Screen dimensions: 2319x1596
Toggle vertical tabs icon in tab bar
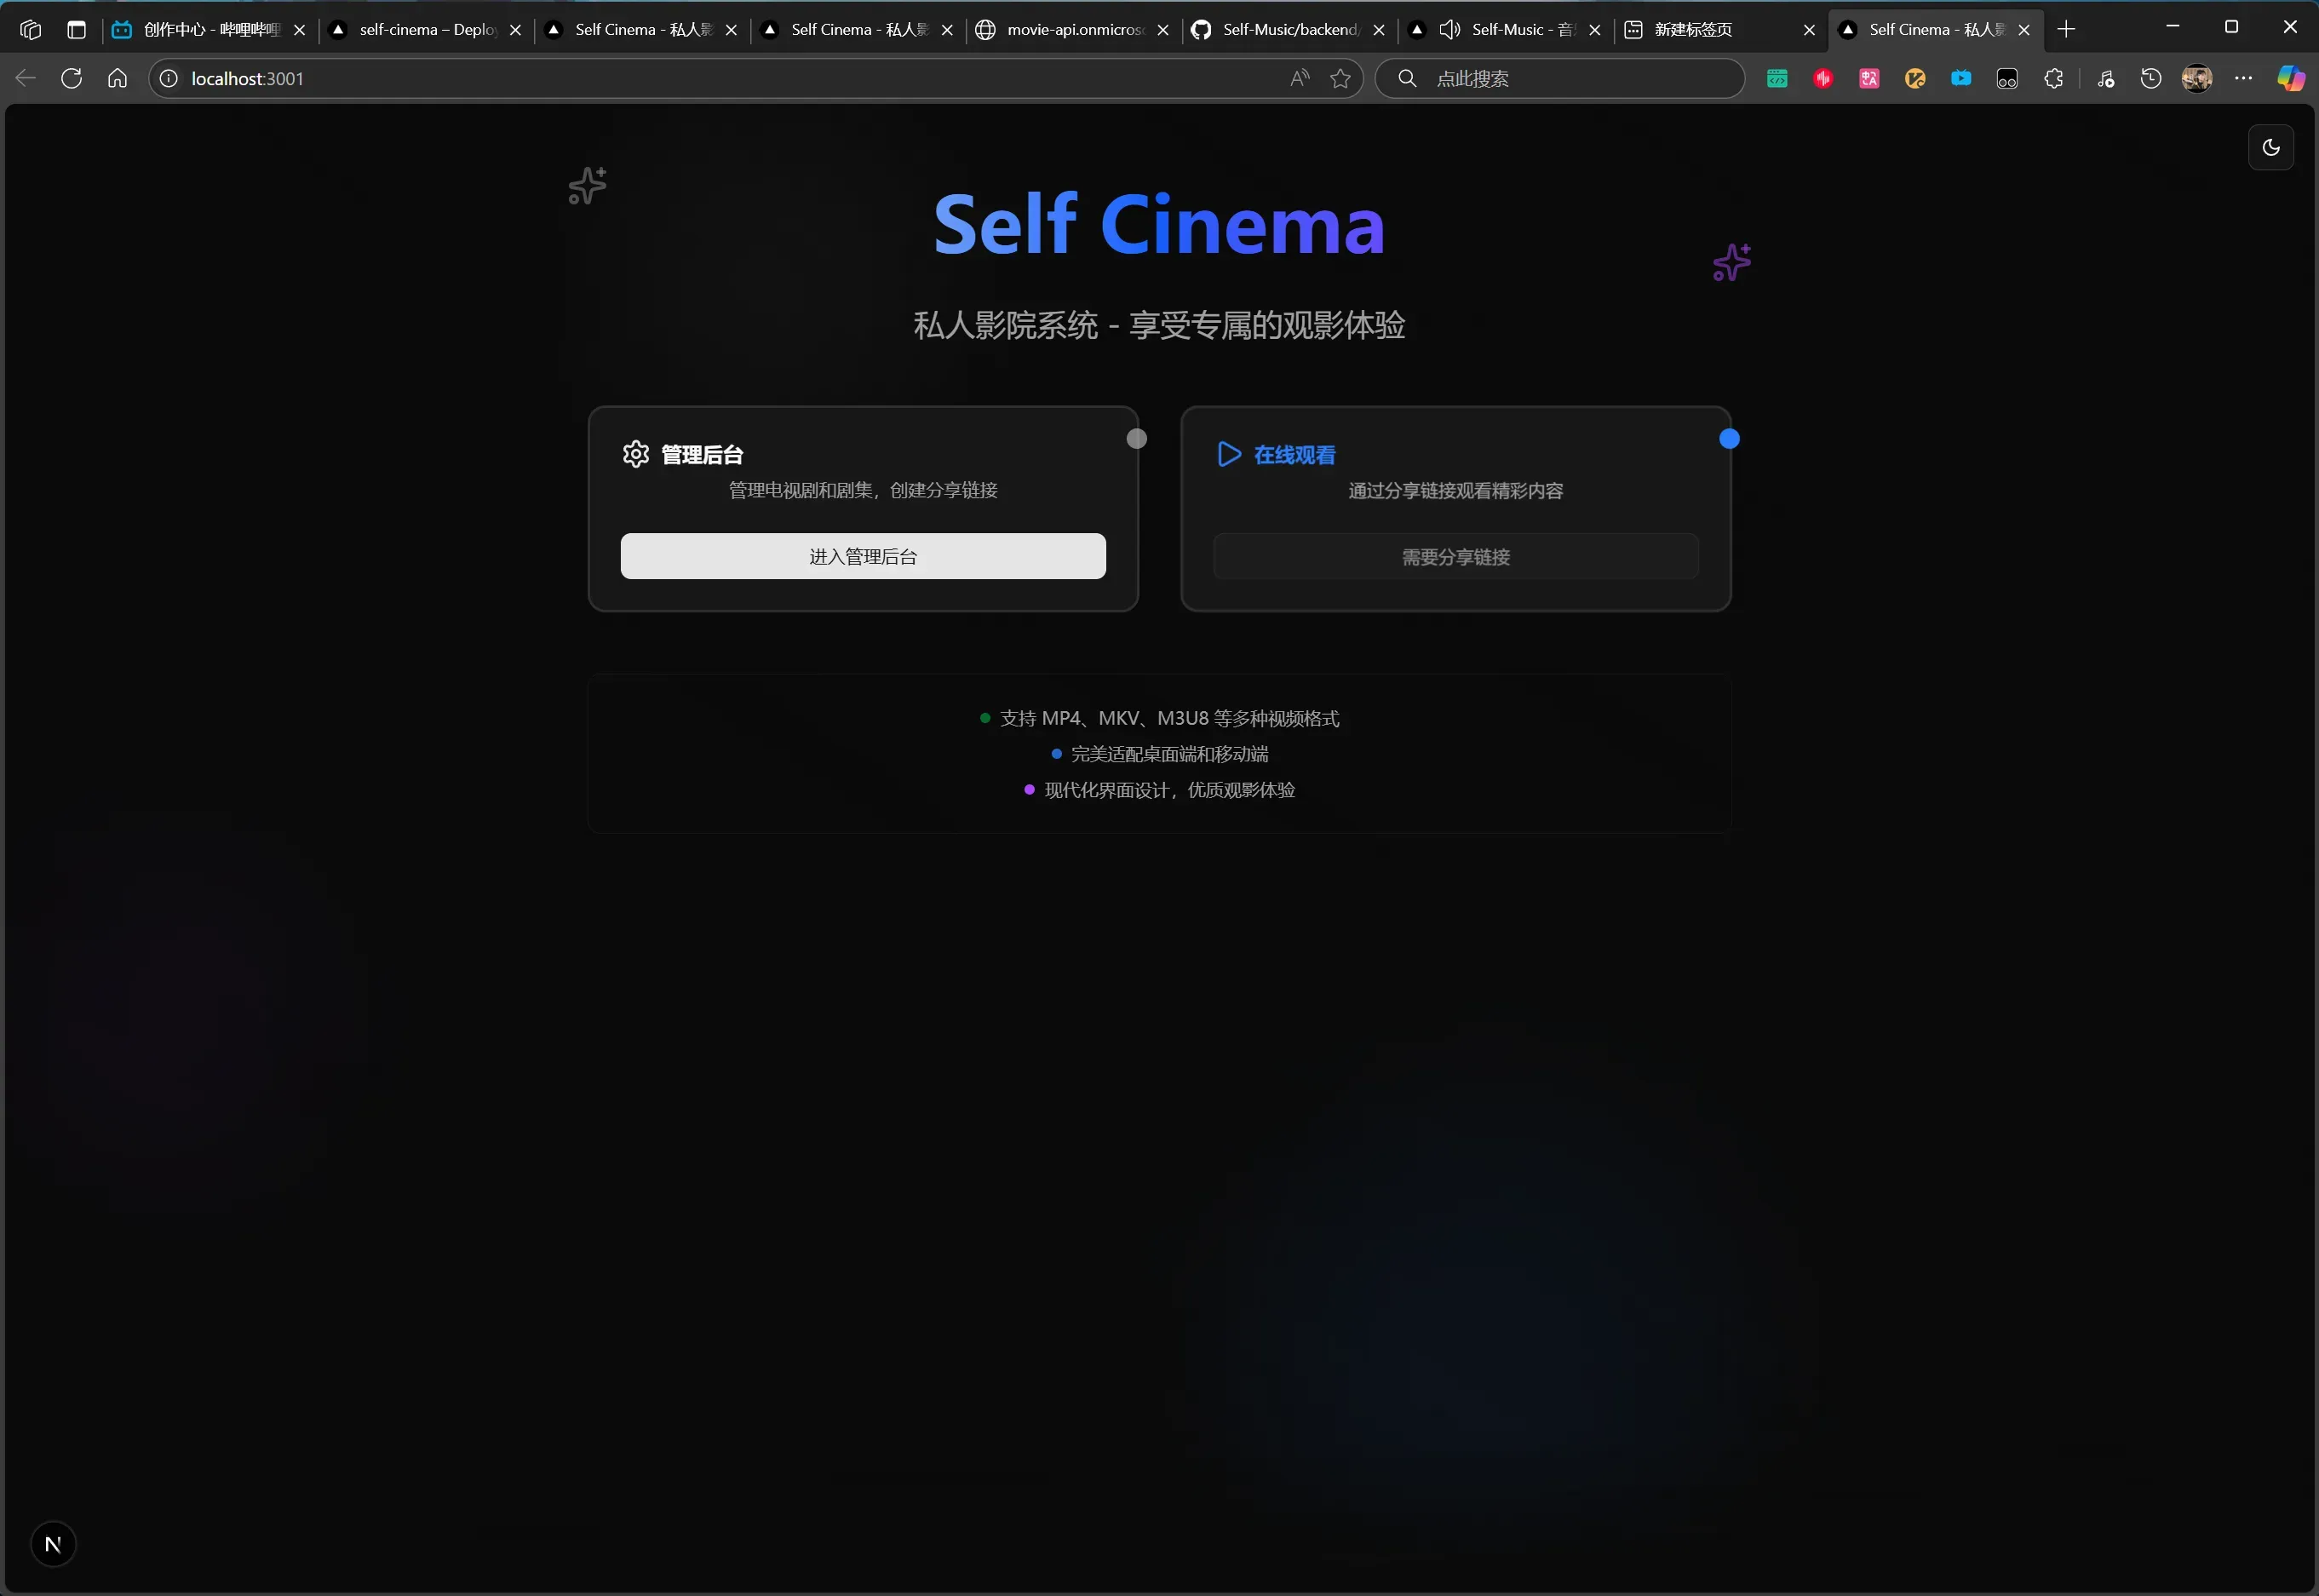pos(76,30)
